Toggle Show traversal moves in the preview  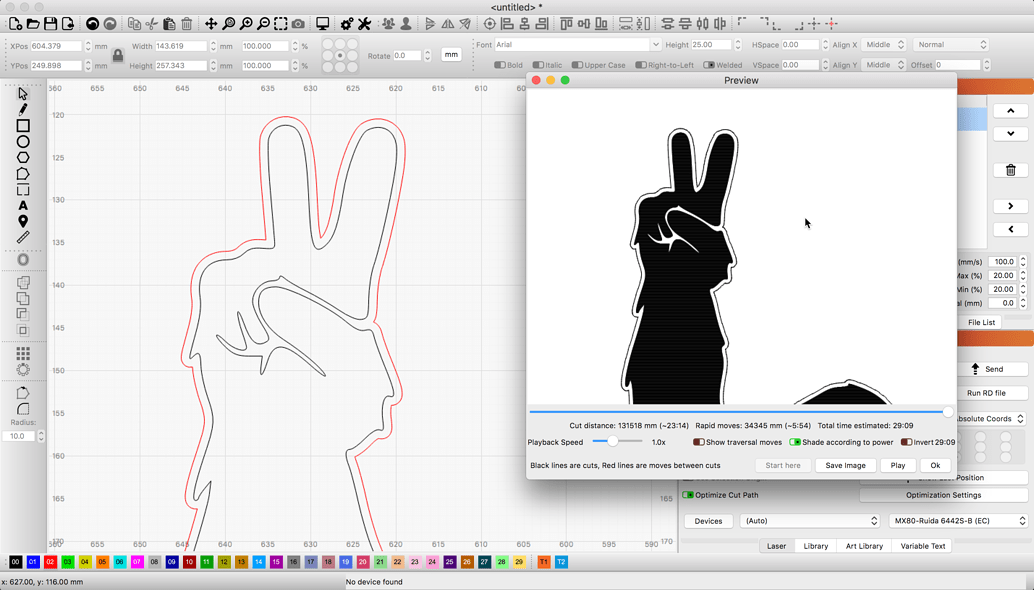point(698,442)
